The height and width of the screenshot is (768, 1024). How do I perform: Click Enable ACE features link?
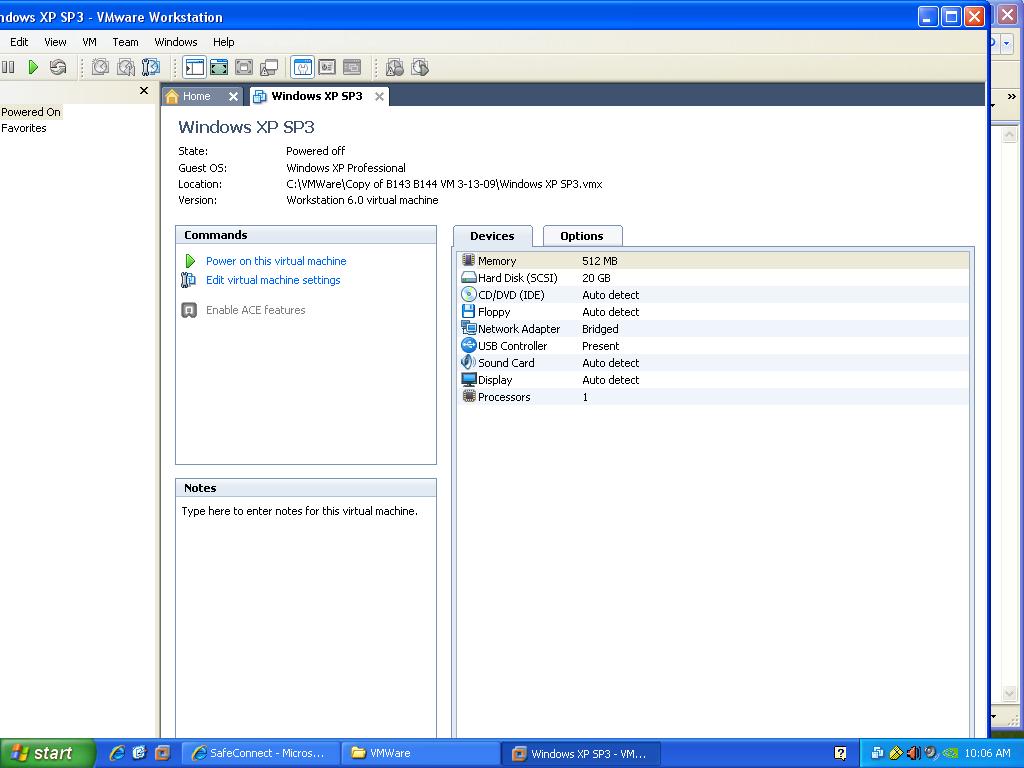coord(255,310)
